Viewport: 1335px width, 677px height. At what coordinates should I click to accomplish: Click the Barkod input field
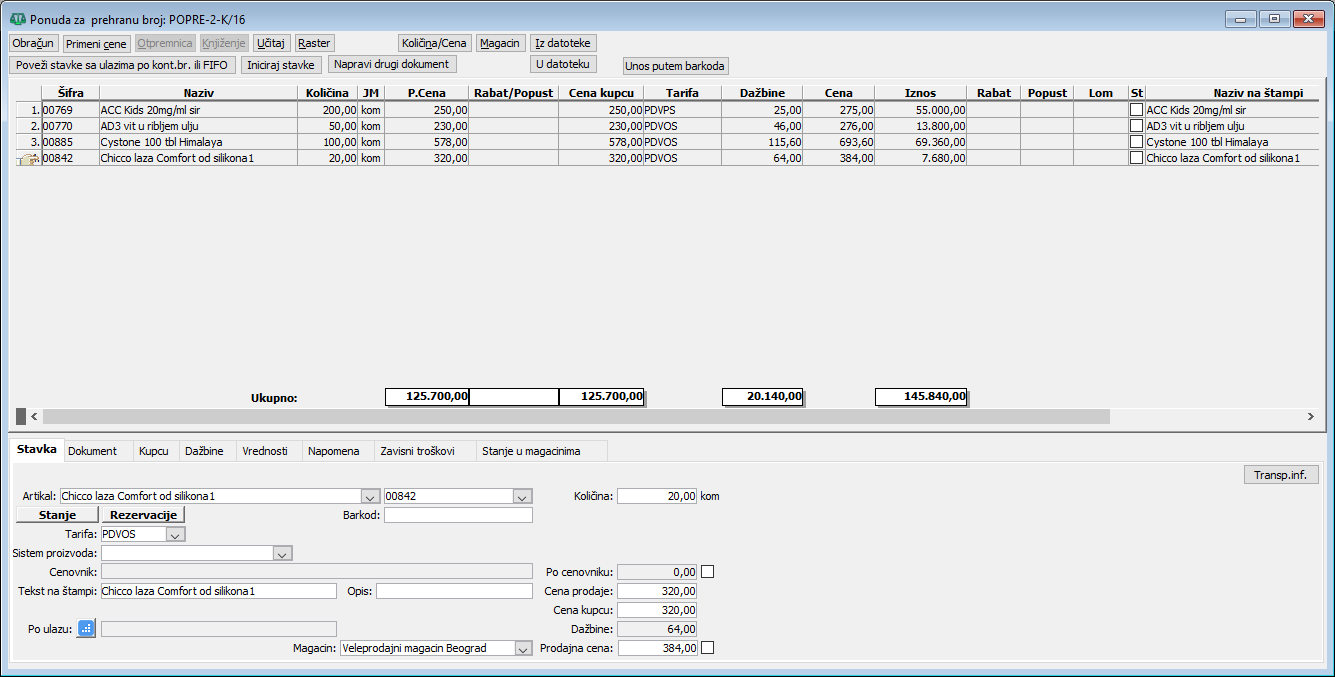pos(458,515)
